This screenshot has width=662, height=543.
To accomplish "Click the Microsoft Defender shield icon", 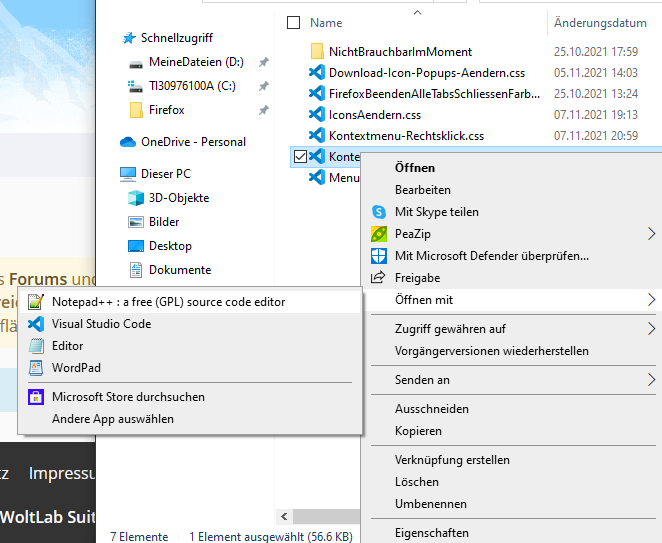I will coord(379,256).
